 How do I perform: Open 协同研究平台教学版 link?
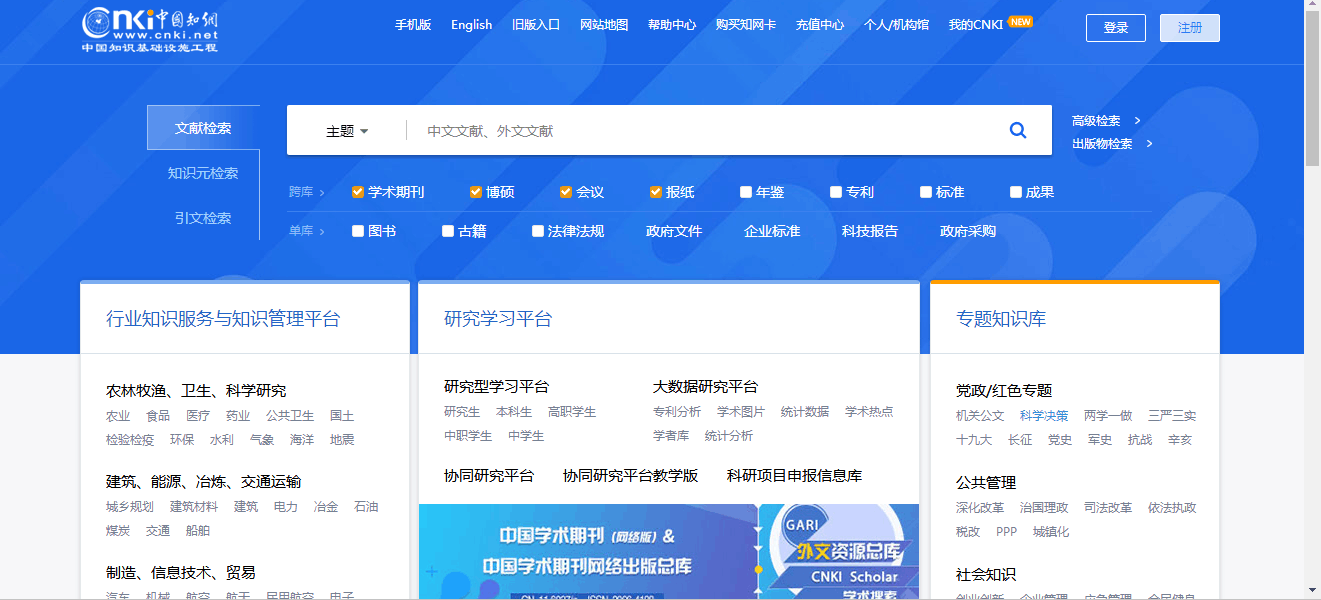coord(630,476)
